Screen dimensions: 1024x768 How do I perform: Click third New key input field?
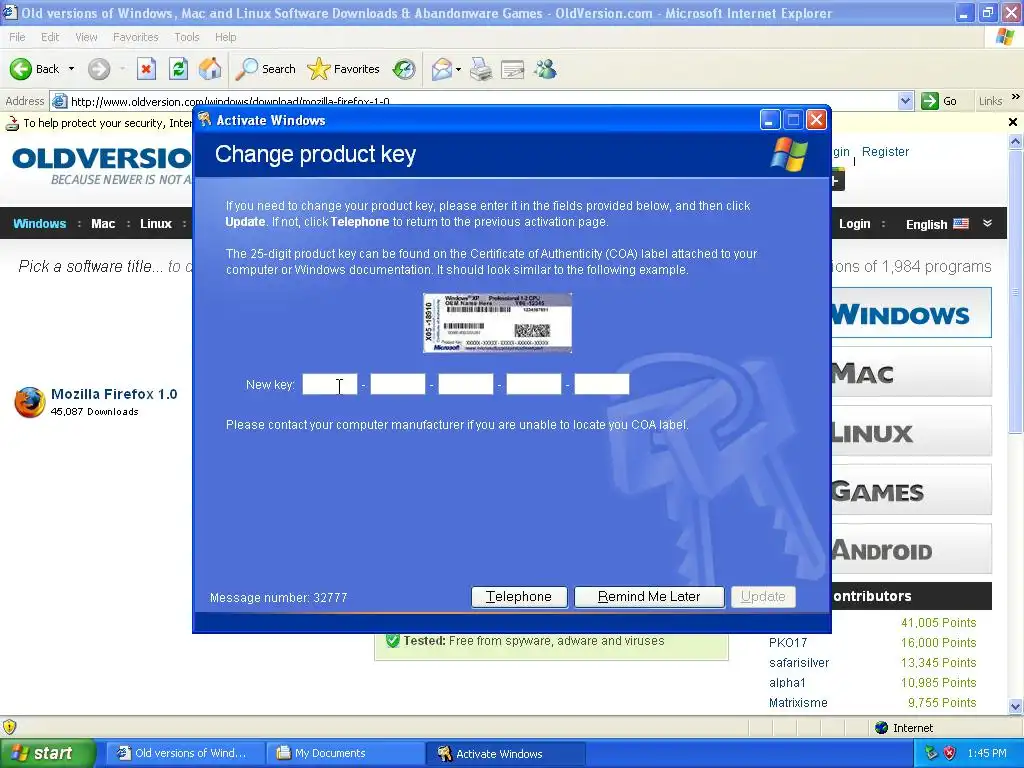click(466, 384)
